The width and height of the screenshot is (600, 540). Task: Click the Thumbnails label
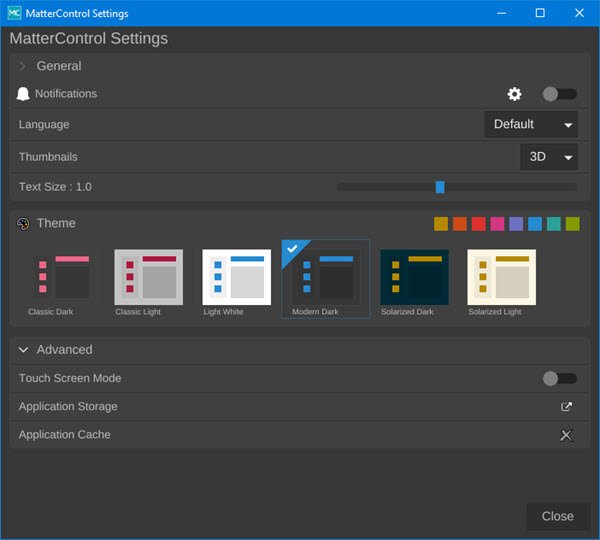pyautogui.click(x=48, y=157)
